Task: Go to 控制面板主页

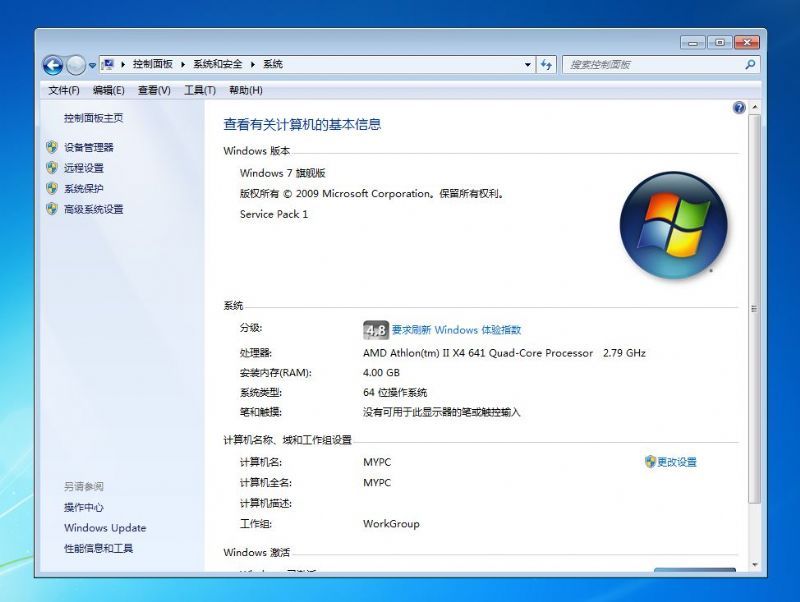Action: point(93,118)
